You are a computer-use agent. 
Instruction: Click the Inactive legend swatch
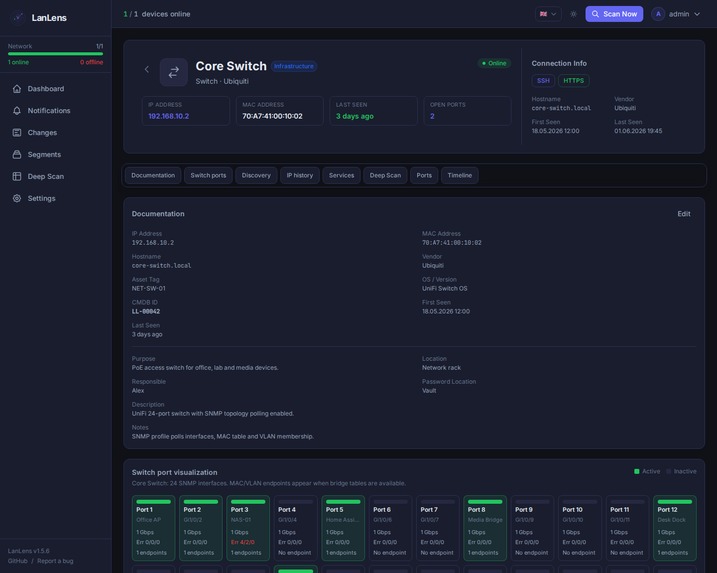668,471
